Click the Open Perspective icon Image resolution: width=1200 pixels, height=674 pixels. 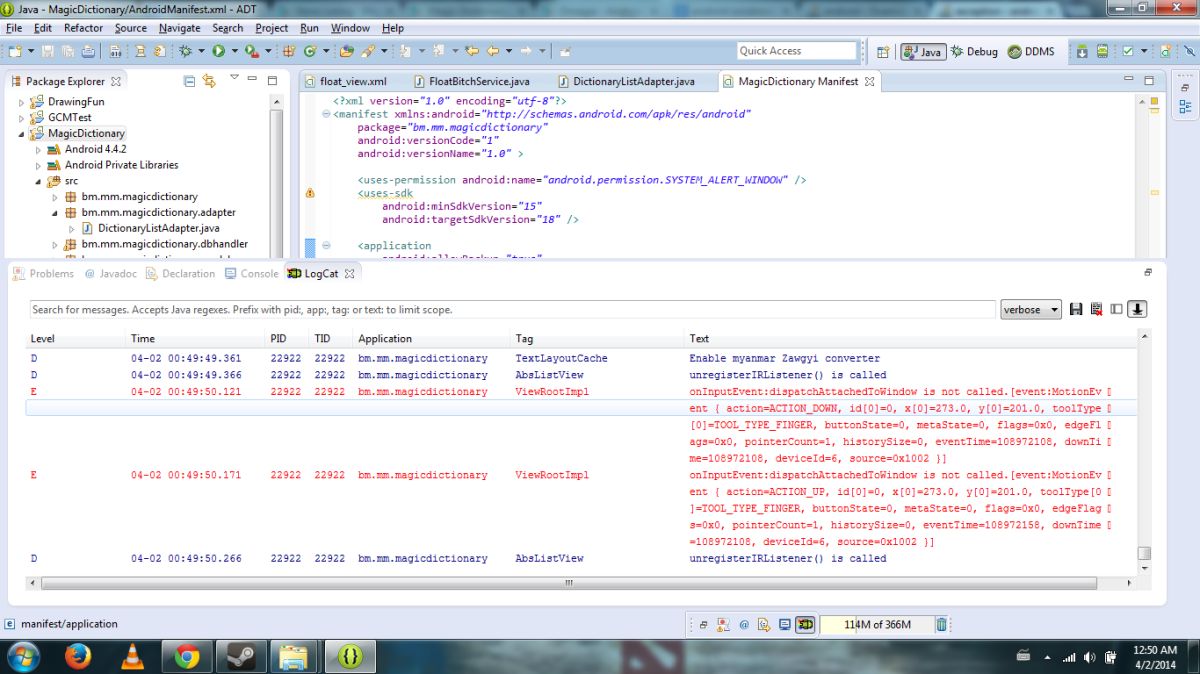click(883, 52)
